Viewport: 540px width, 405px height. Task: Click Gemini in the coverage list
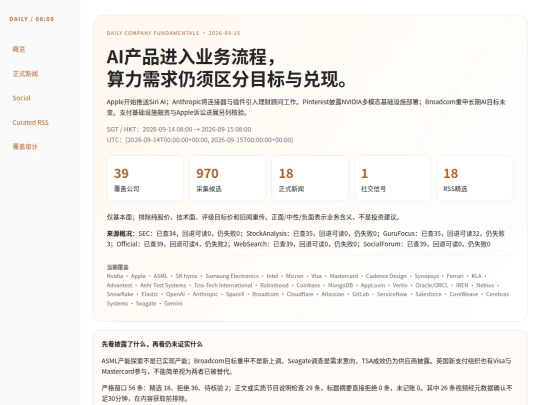(173, 303)
